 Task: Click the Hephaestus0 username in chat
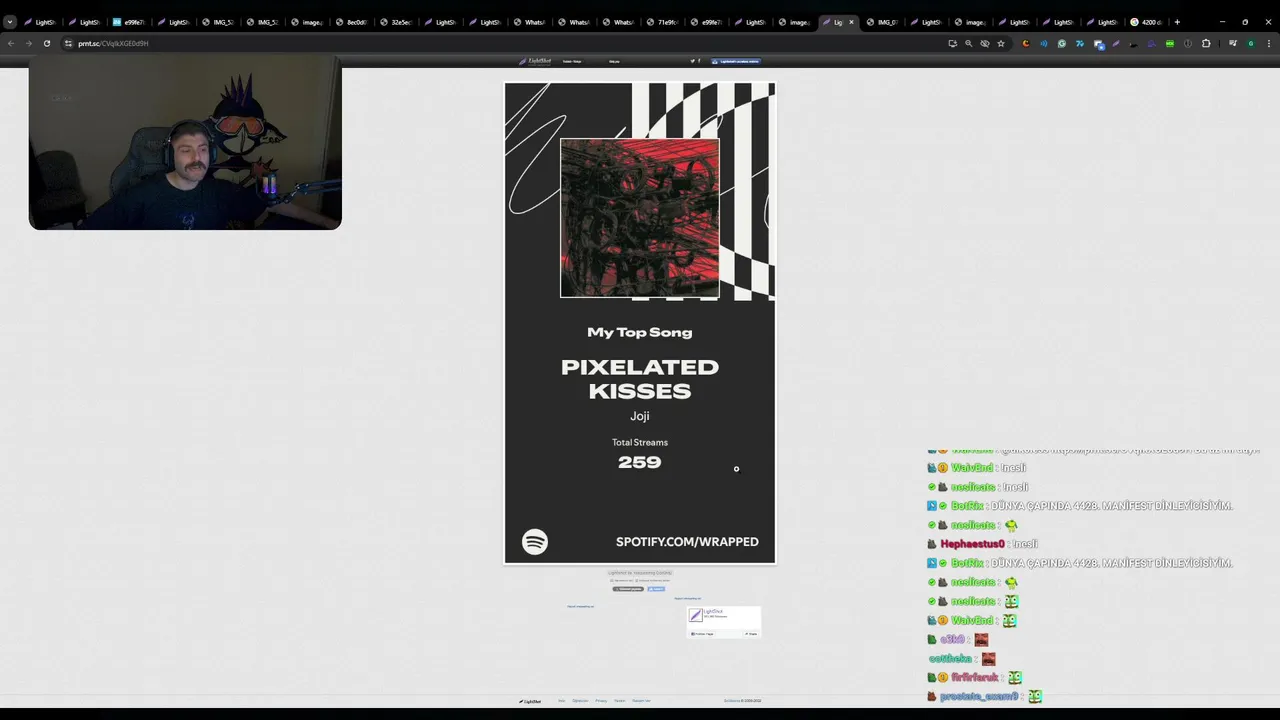click(972, 544)
